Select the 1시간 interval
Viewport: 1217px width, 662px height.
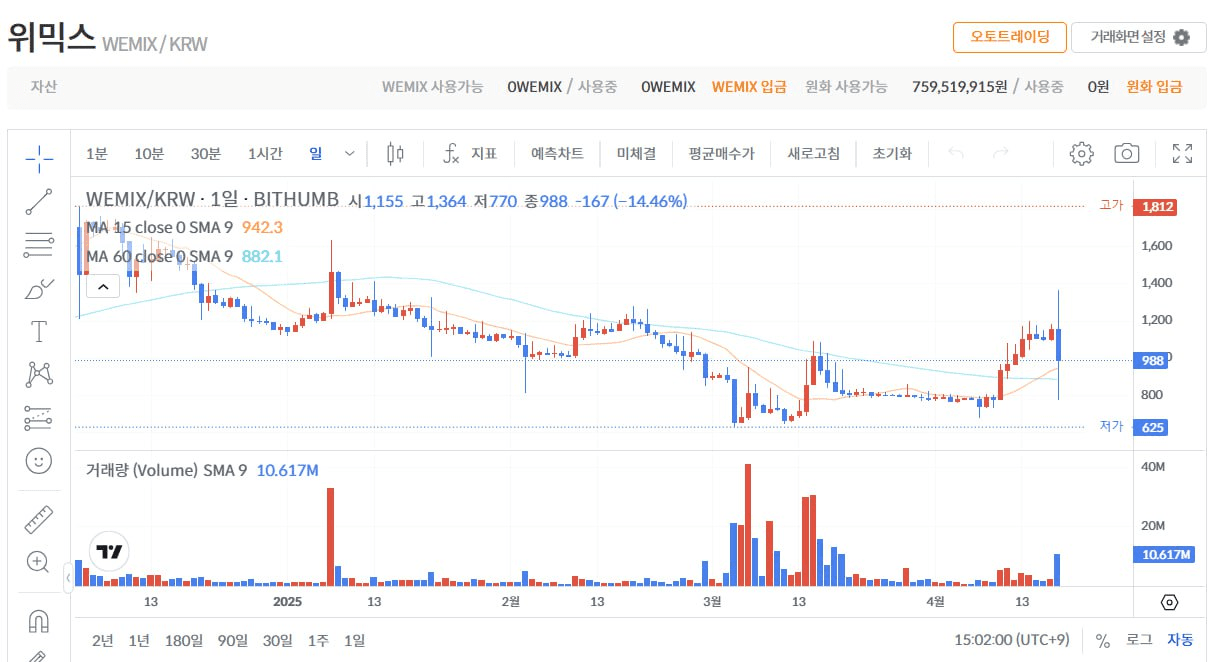pos(265,154)
